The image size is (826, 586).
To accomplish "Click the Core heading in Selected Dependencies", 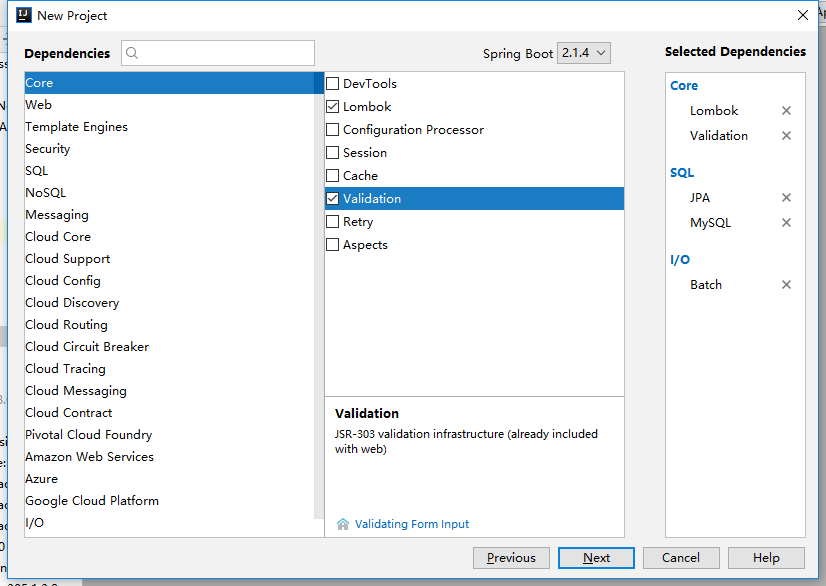I will 684,85.
